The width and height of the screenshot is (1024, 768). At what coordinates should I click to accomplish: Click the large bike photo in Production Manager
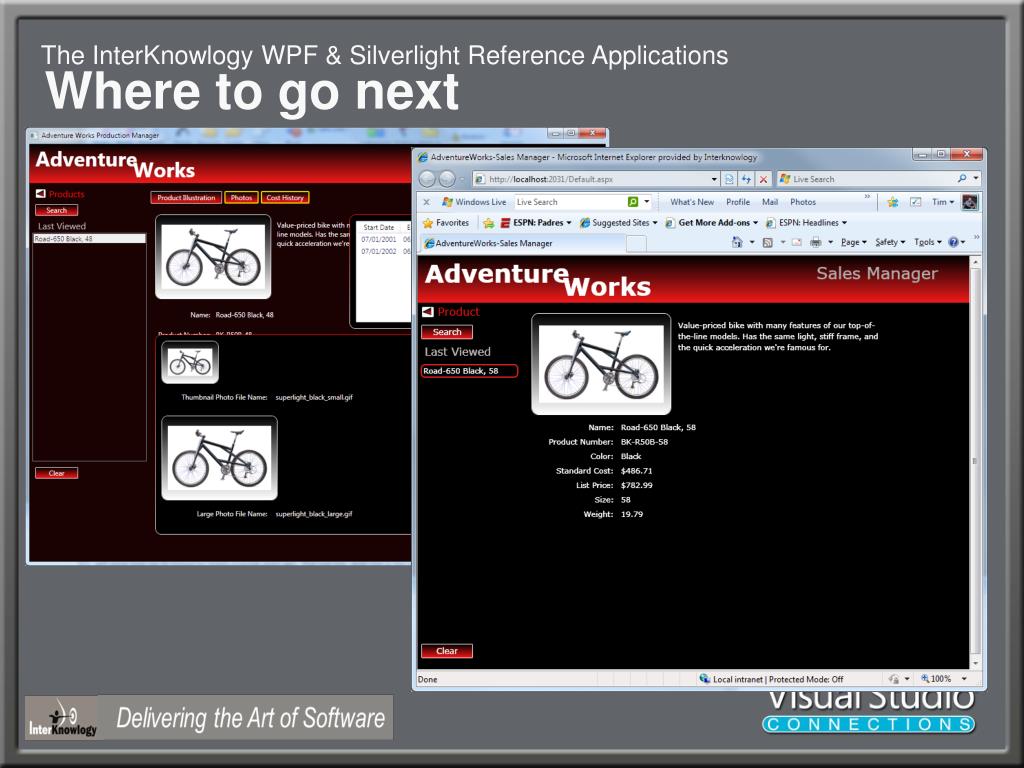(219, 458)
